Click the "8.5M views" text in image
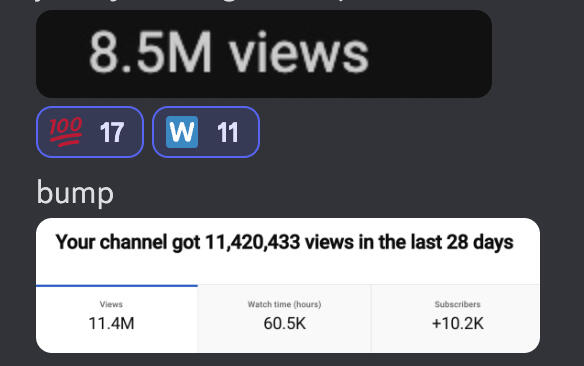 pyautogui.click(x=229, y=52)
